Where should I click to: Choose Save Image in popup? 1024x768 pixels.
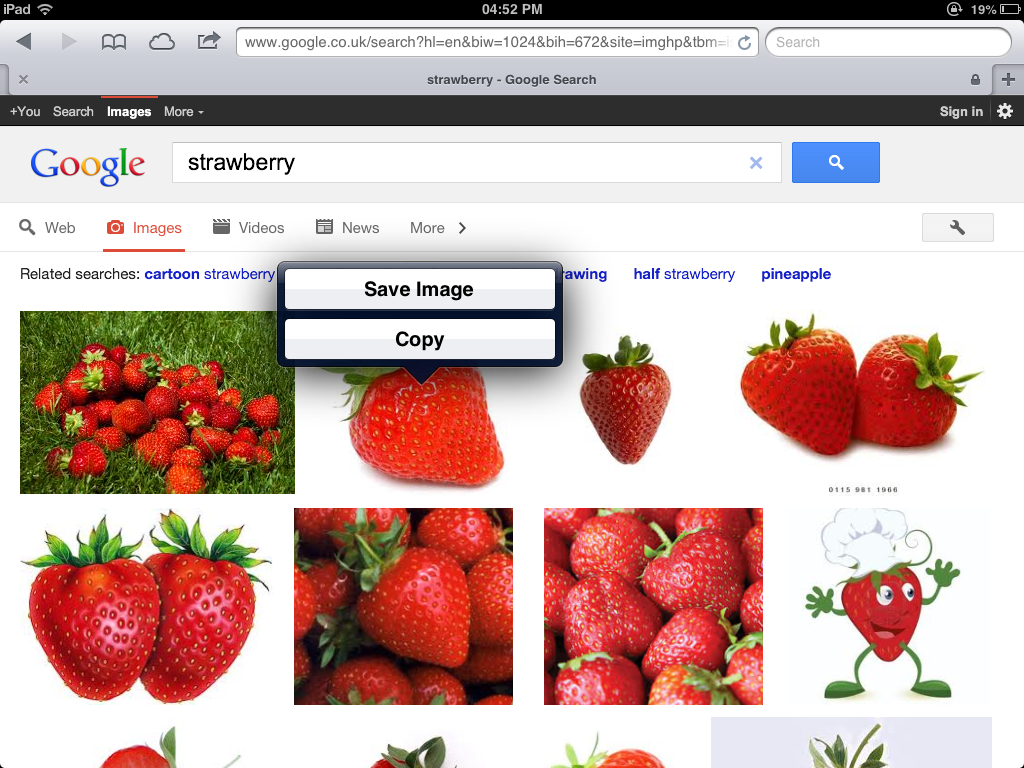[x=420, y=289]
